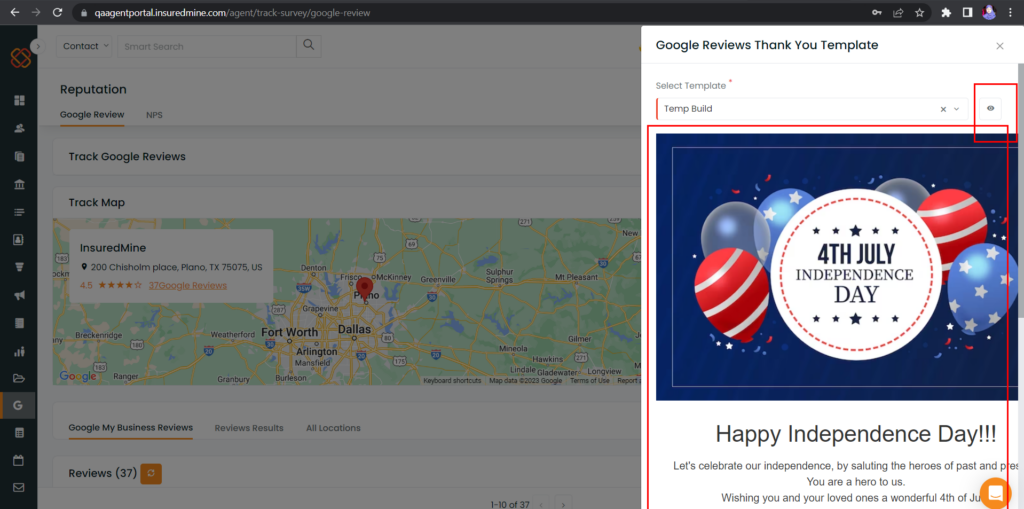Bookmark this page with the star icon
Screen dimensions: 1024x509
coord(920,12)
